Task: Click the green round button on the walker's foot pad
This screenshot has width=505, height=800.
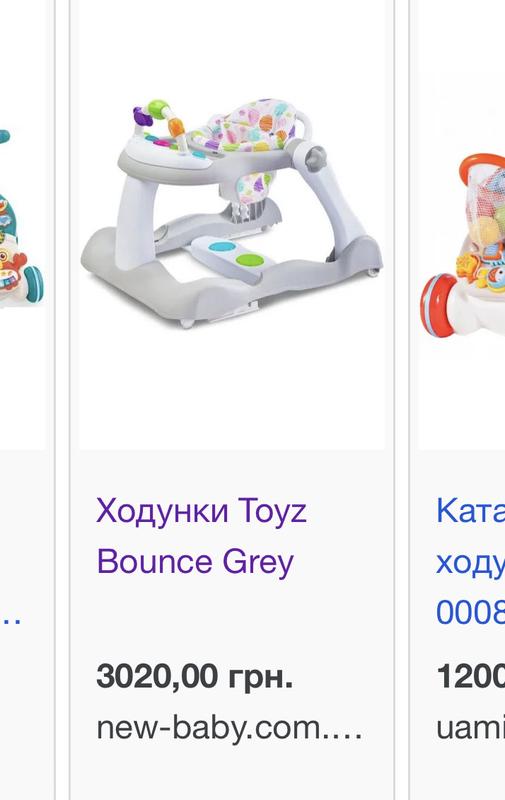Action: [250, 260]
